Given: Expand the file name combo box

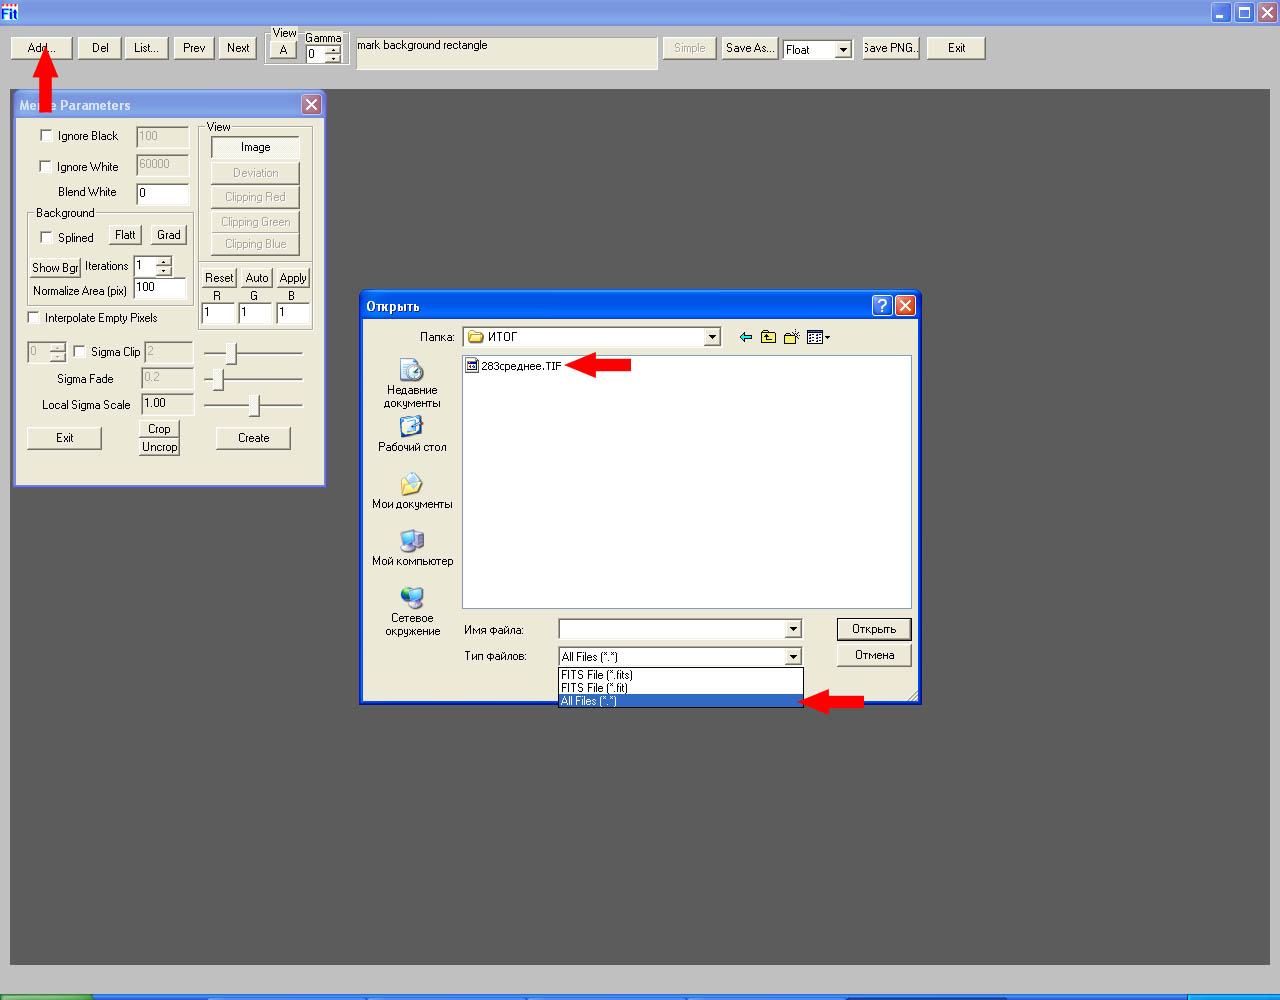Looking at the screenshot, I should 793,630.
